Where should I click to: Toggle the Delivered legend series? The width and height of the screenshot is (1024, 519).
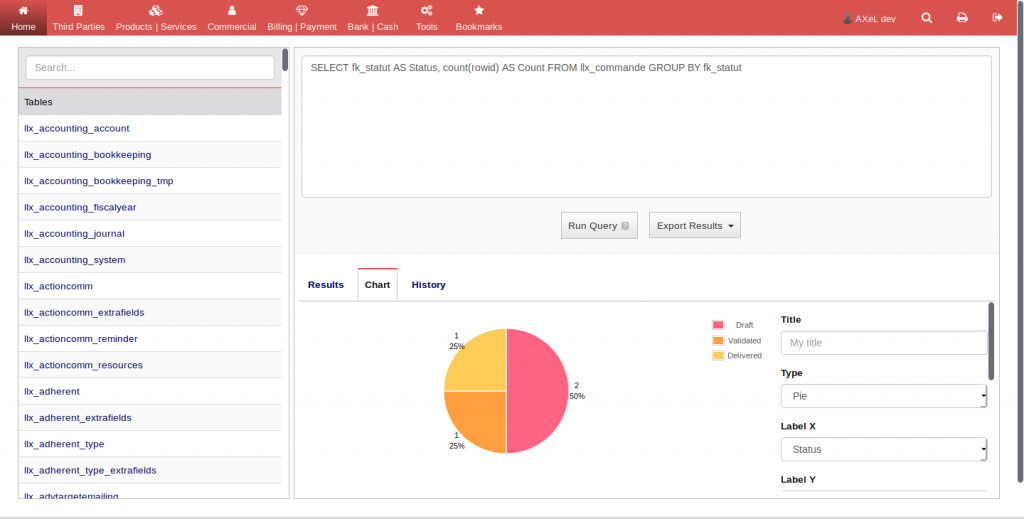(735, 355)
